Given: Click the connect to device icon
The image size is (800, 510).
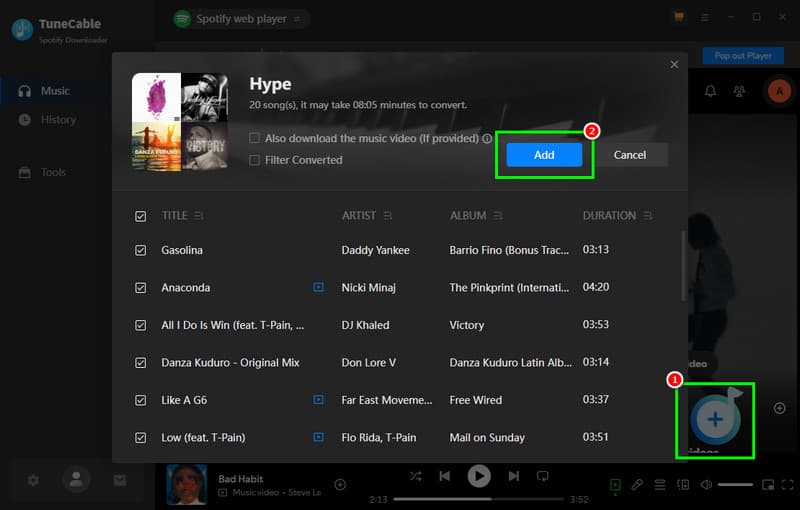Looking at the screenshot, I should pyautogui.click(x=683, y=484).
